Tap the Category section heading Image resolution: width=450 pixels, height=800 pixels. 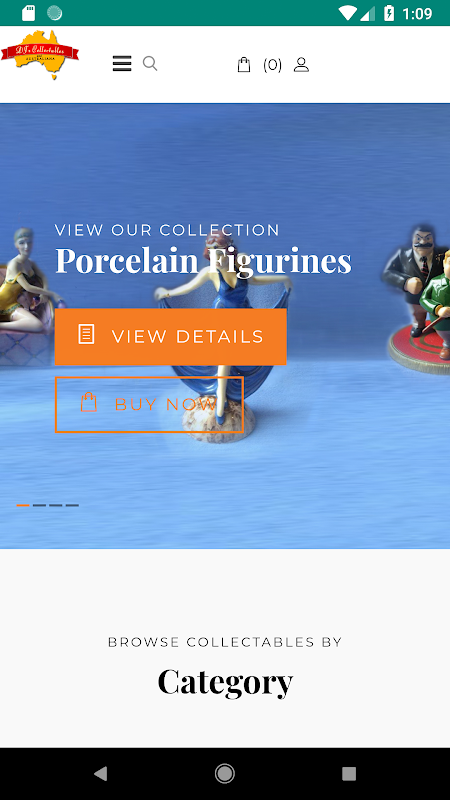[225, 682]
